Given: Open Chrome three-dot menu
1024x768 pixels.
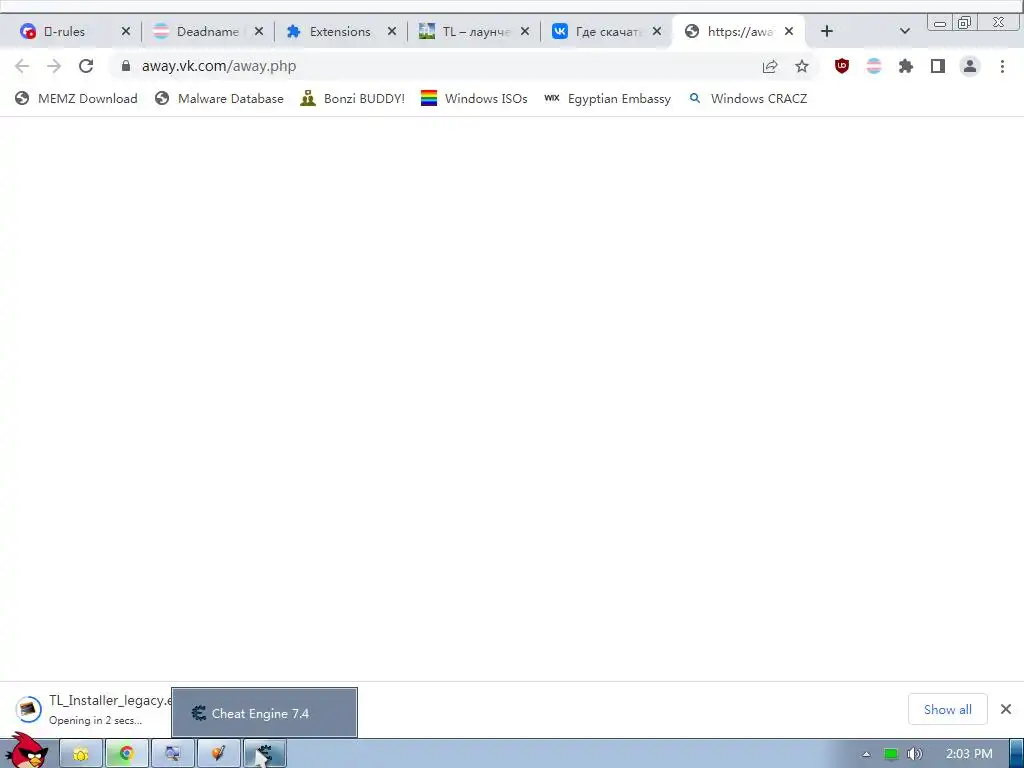Looking at the screenshot, I should click(x=1002, y=66).
